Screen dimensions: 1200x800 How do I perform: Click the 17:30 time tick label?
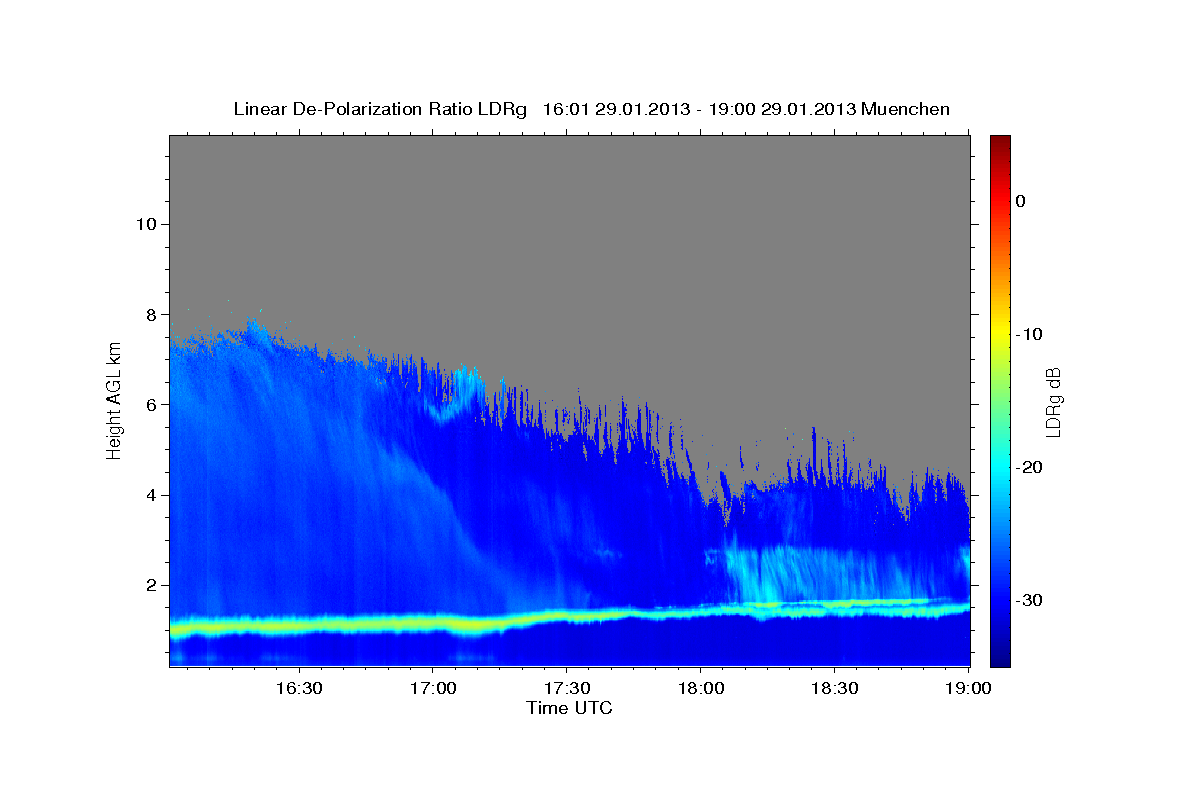coord(567,688)
